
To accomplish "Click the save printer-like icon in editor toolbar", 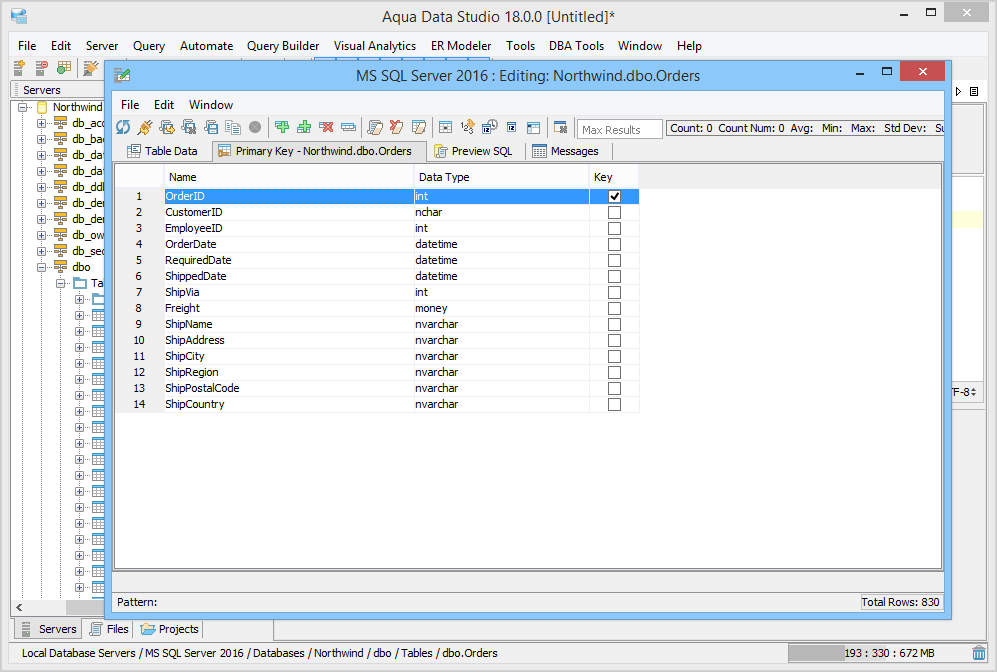I will point(211,127).
